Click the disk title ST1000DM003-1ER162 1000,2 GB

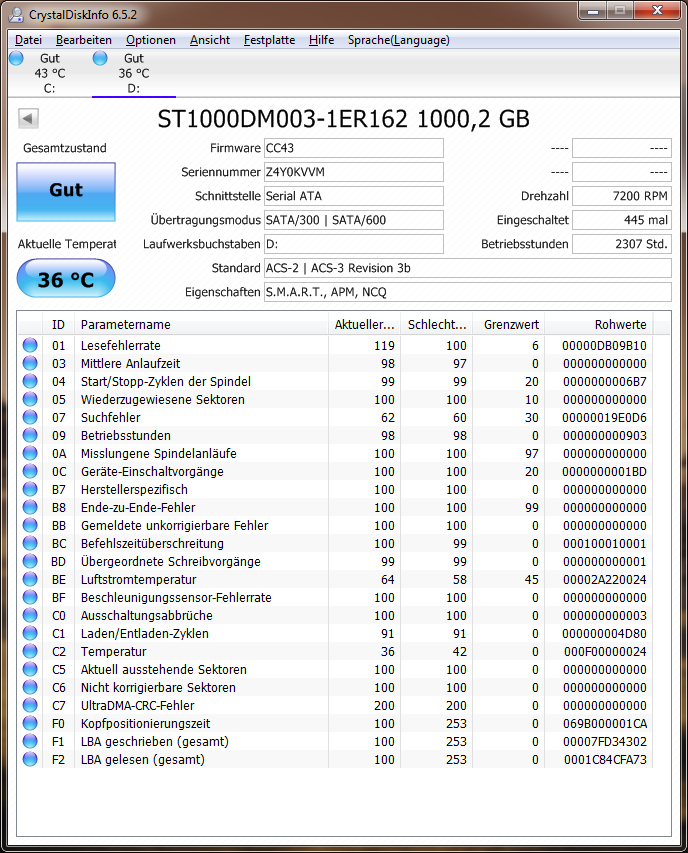[344, 119]
